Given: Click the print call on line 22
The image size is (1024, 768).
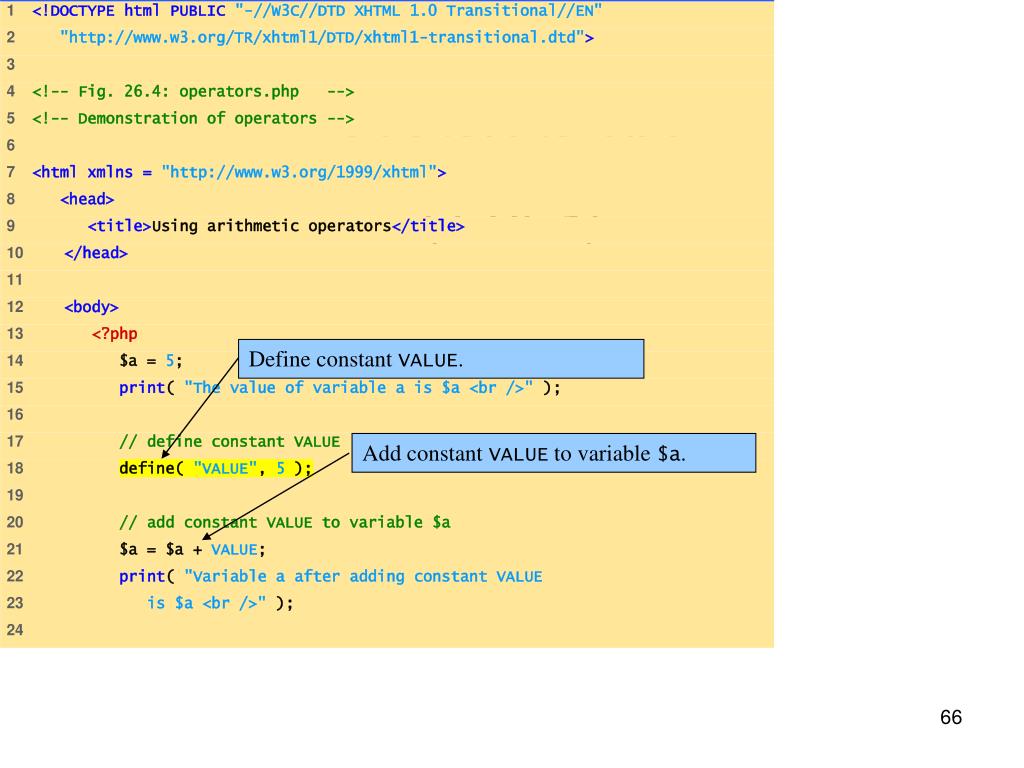Looking at the screenshot, I should click(330, 577).
